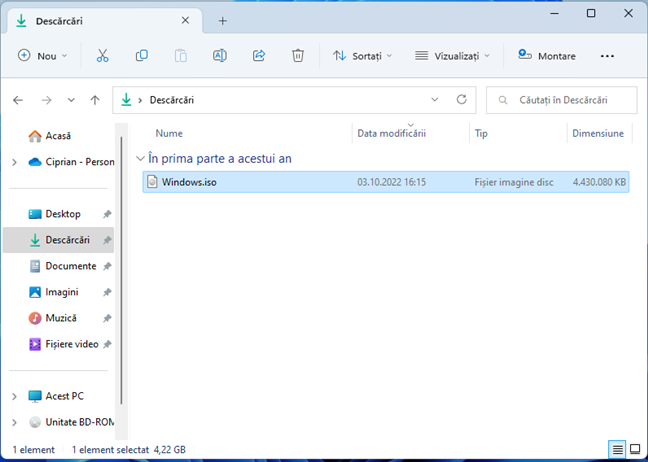Click the pin icon next to Descărcări
648x462 pixels.
[107, 240]
